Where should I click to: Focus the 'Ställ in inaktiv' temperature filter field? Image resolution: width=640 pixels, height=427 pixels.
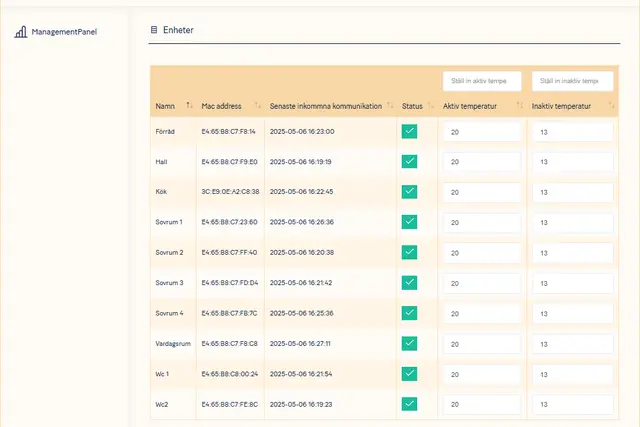(x=572, y=81)
